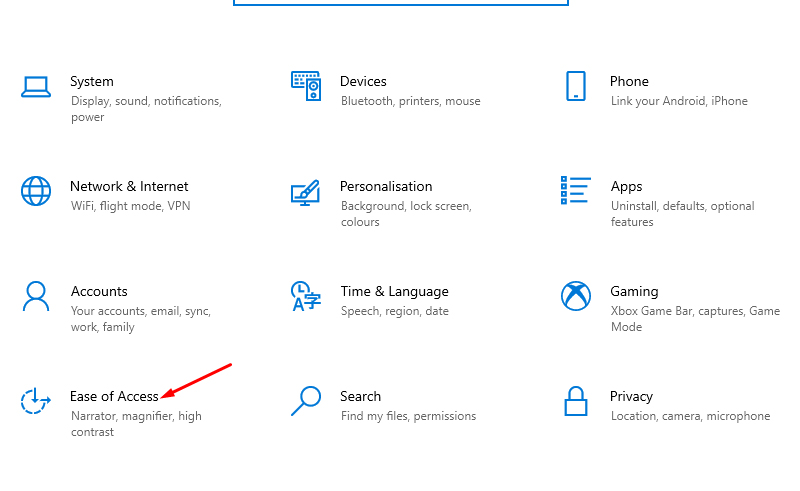Select the Personalisation heading text
This screenshot has height=491, width=800.
coord(386,186)
